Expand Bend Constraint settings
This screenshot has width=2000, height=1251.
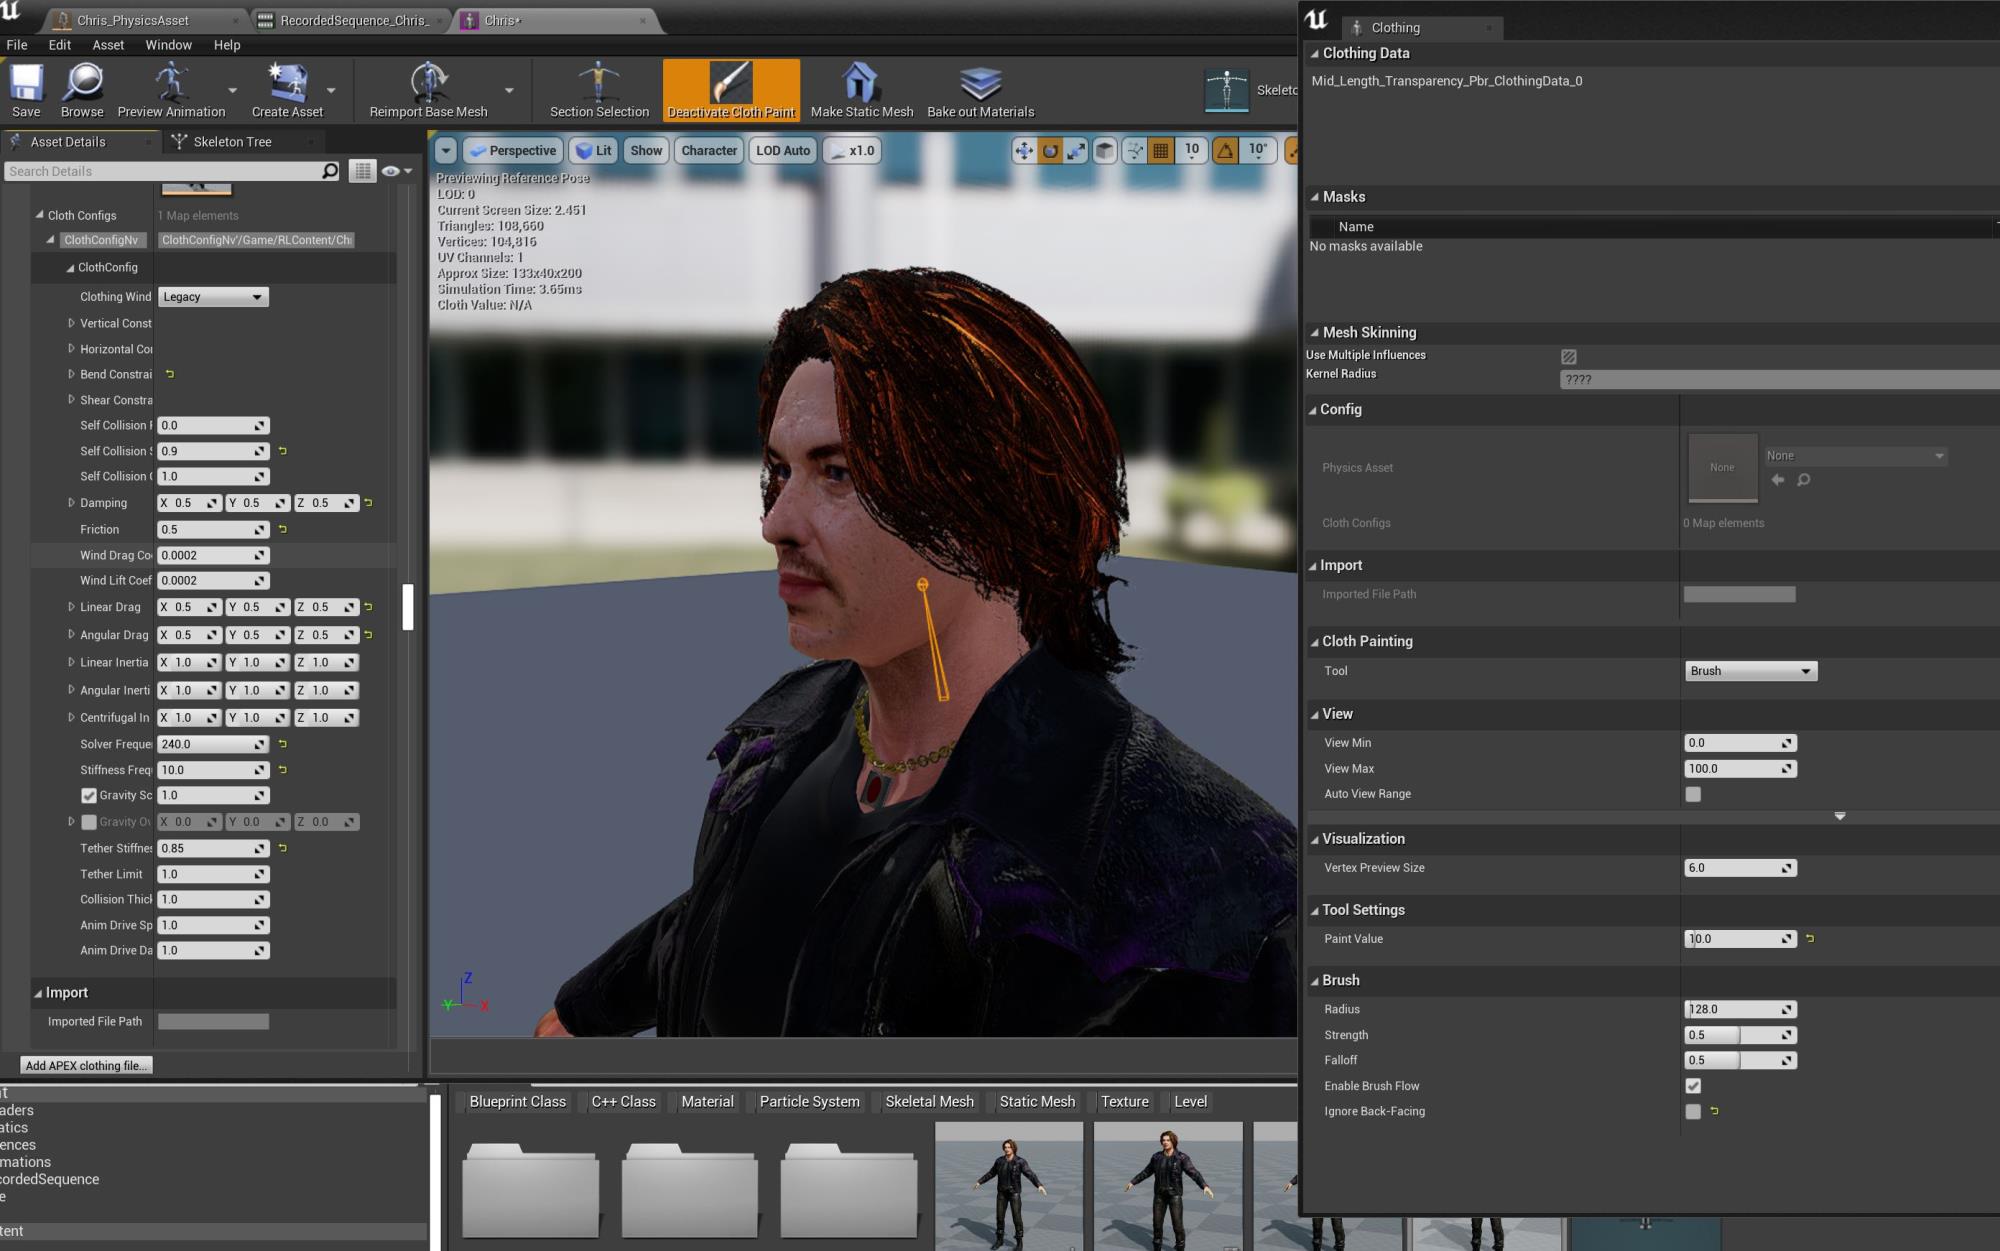click(x=71, y=374)
